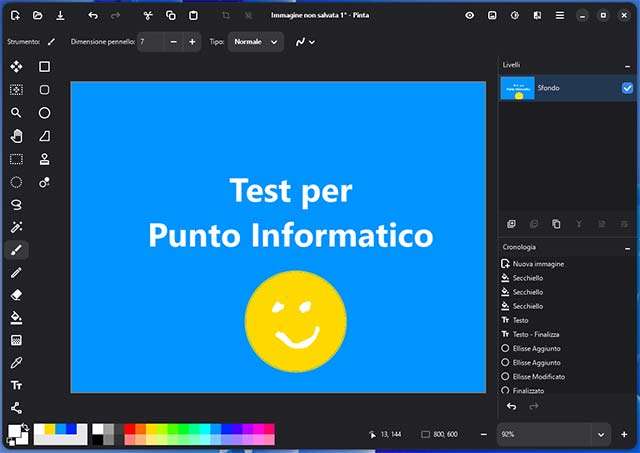Save the image with the download-arrow icon

60,16
